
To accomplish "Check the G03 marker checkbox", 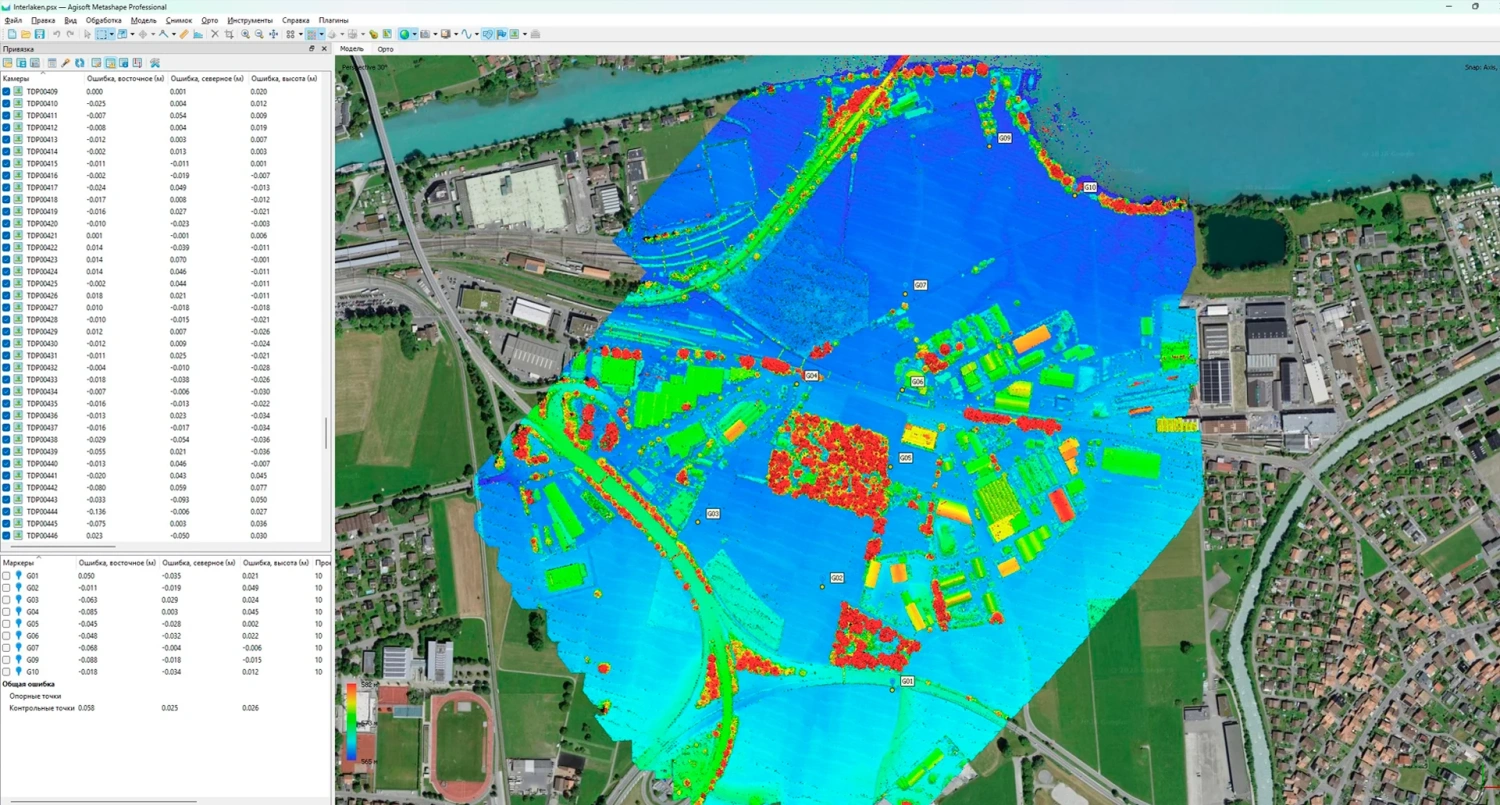I will pos(6,600).
